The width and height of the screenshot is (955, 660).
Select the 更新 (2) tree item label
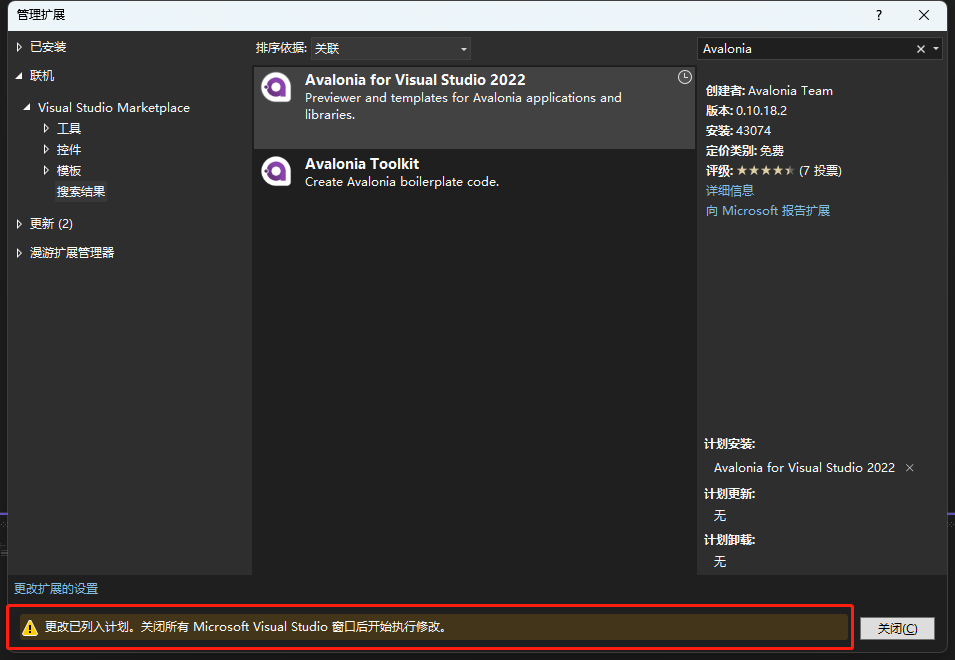pyautogui.click(x=51, y=224)
